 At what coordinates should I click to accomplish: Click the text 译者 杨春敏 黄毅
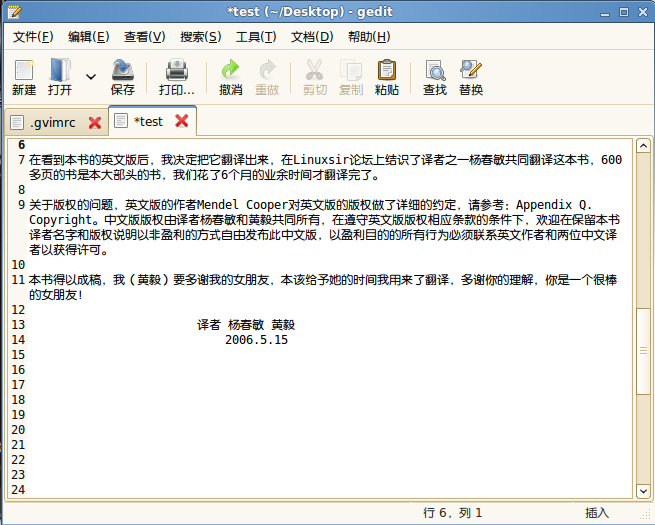pos(246,325)
